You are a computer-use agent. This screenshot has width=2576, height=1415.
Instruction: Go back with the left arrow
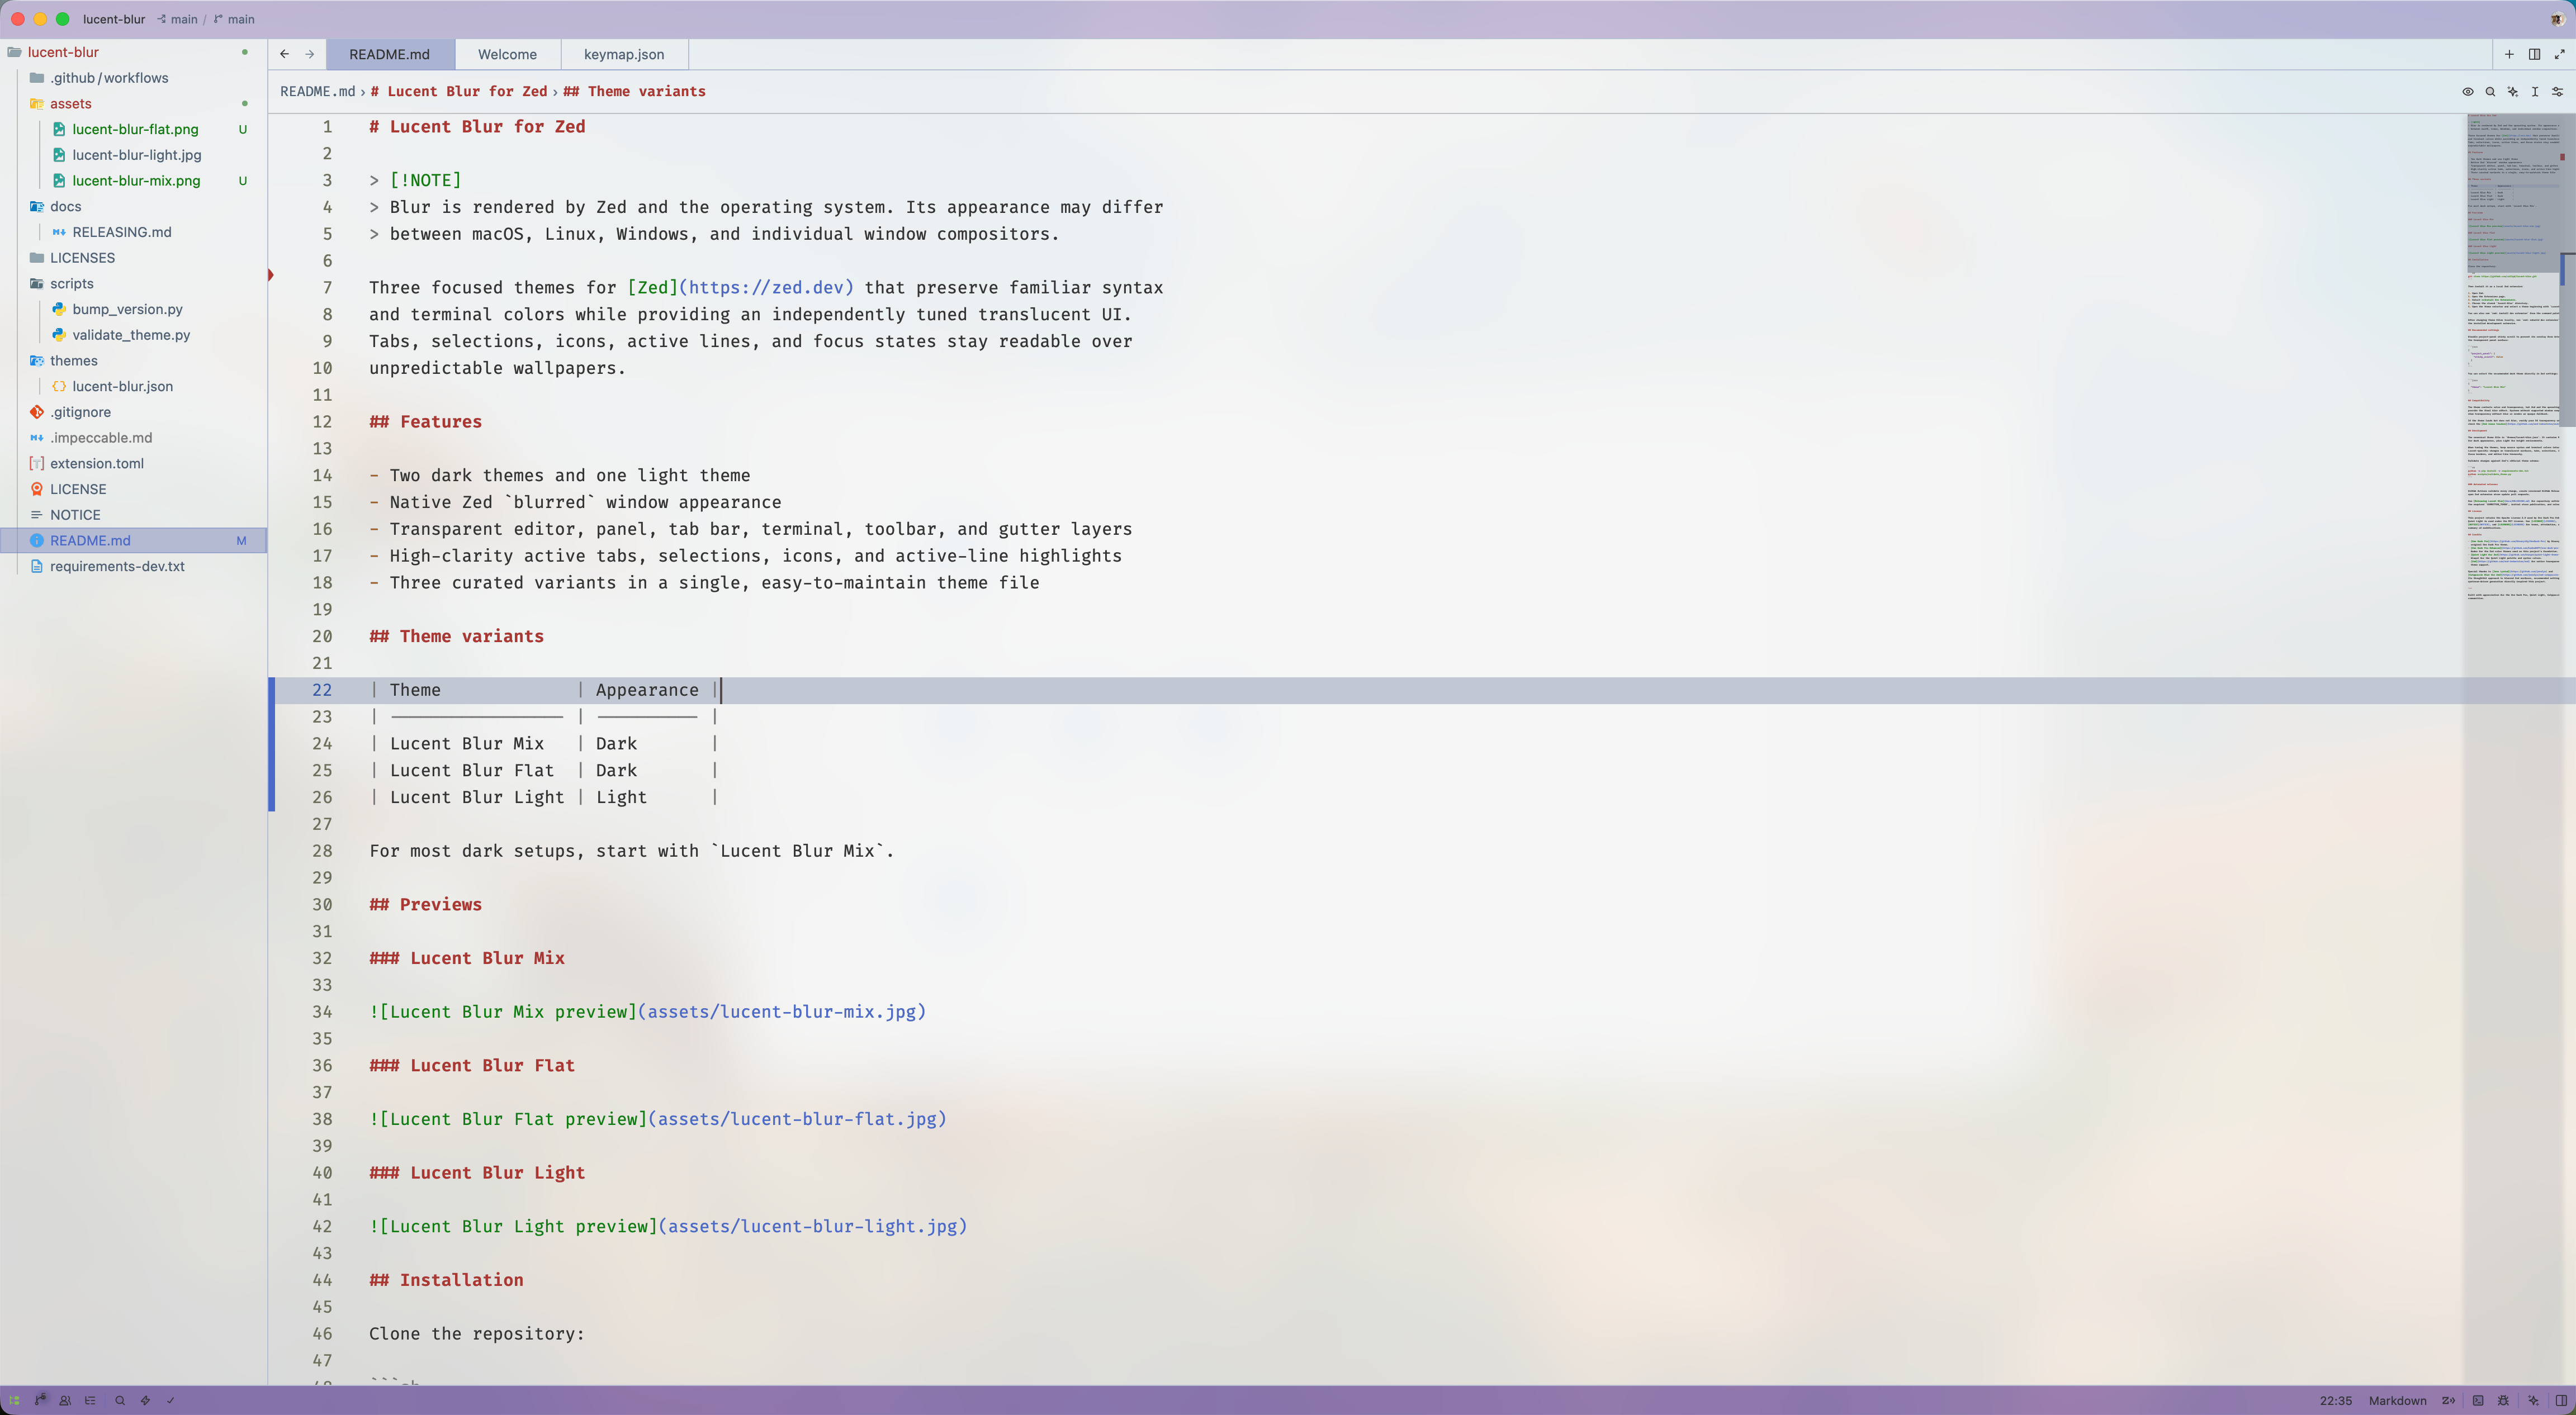coord(285,54)
